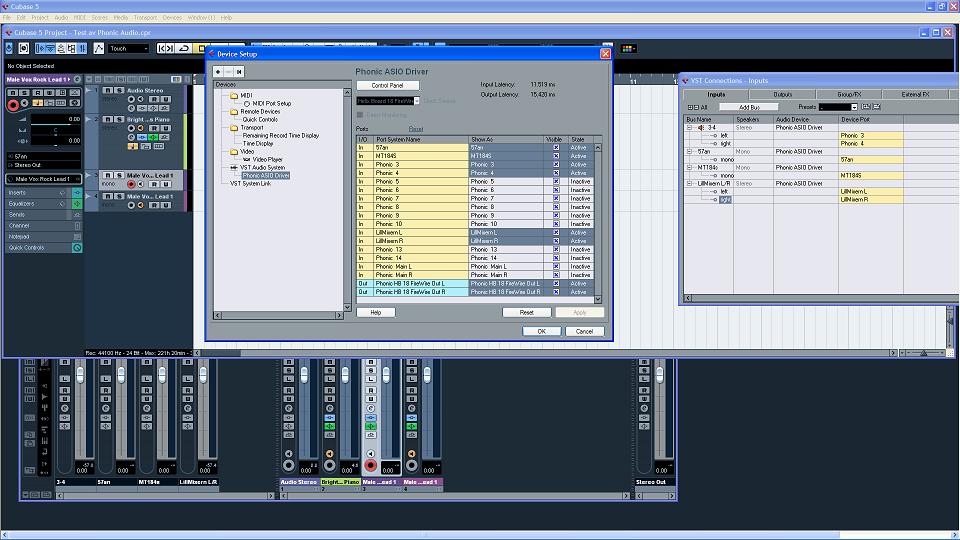This screenshot has height=540, width=960.
Task: Open the Presets dropdown in VST Connections
Action: (x=855, y=107)
